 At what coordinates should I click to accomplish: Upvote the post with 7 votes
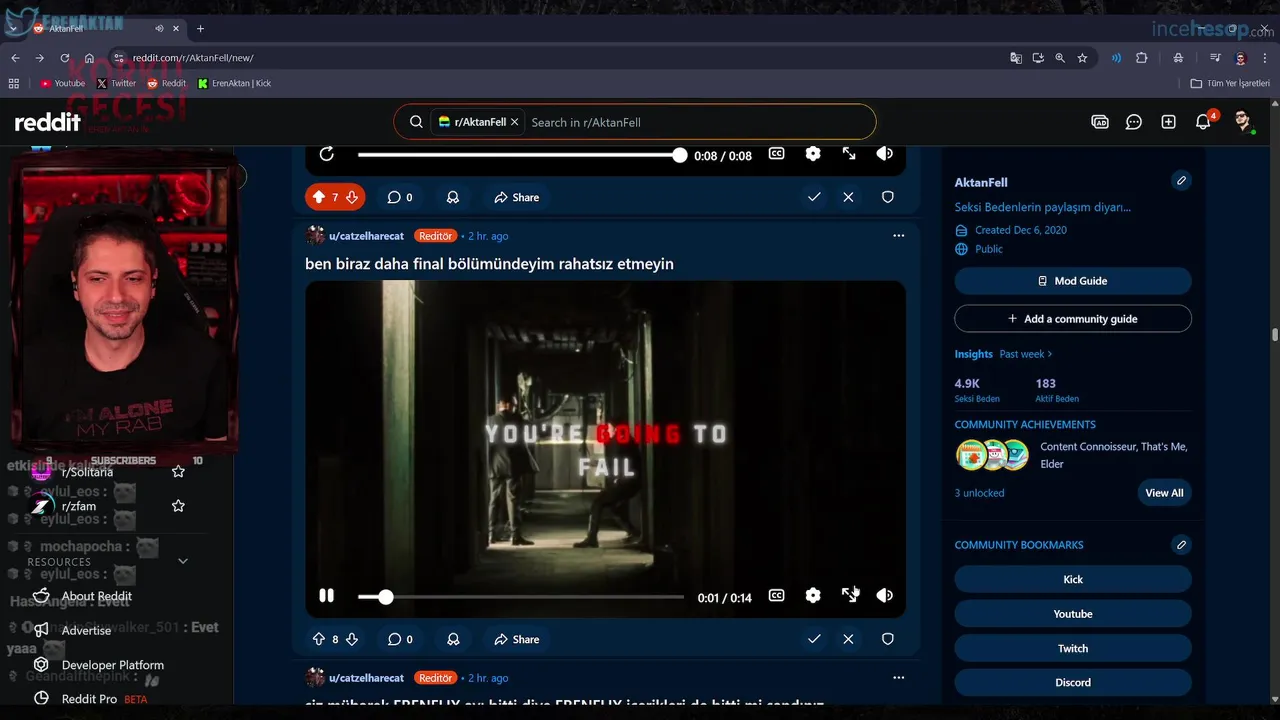319,197
